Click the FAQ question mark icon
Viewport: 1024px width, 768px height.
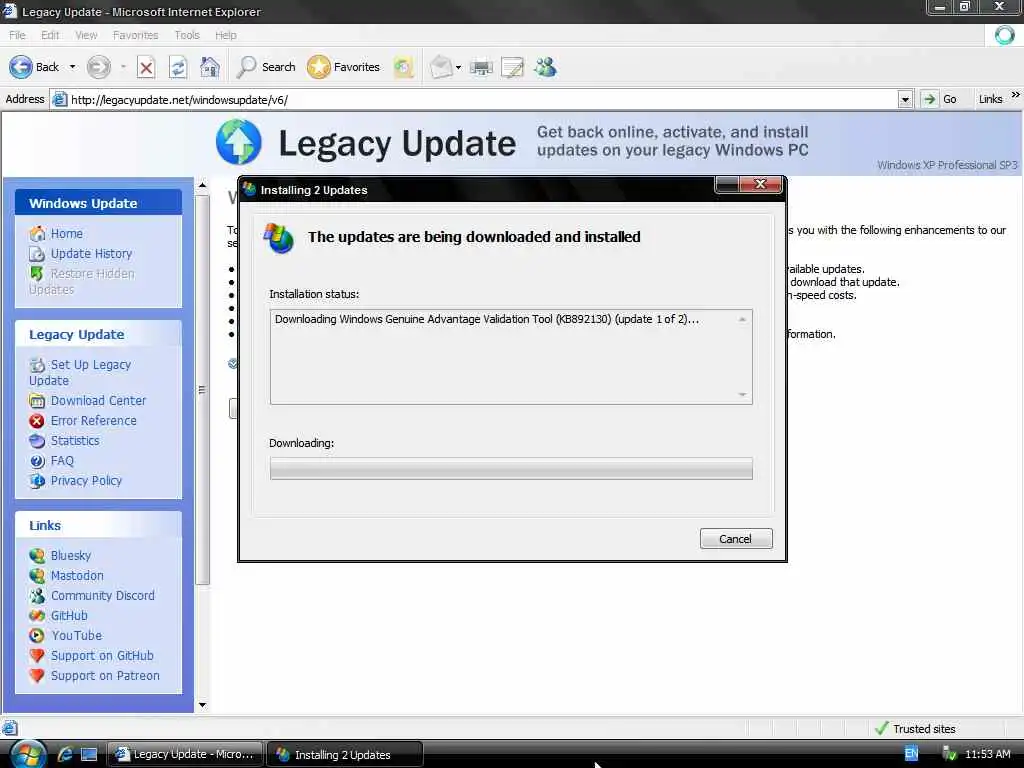pos(37,461)
